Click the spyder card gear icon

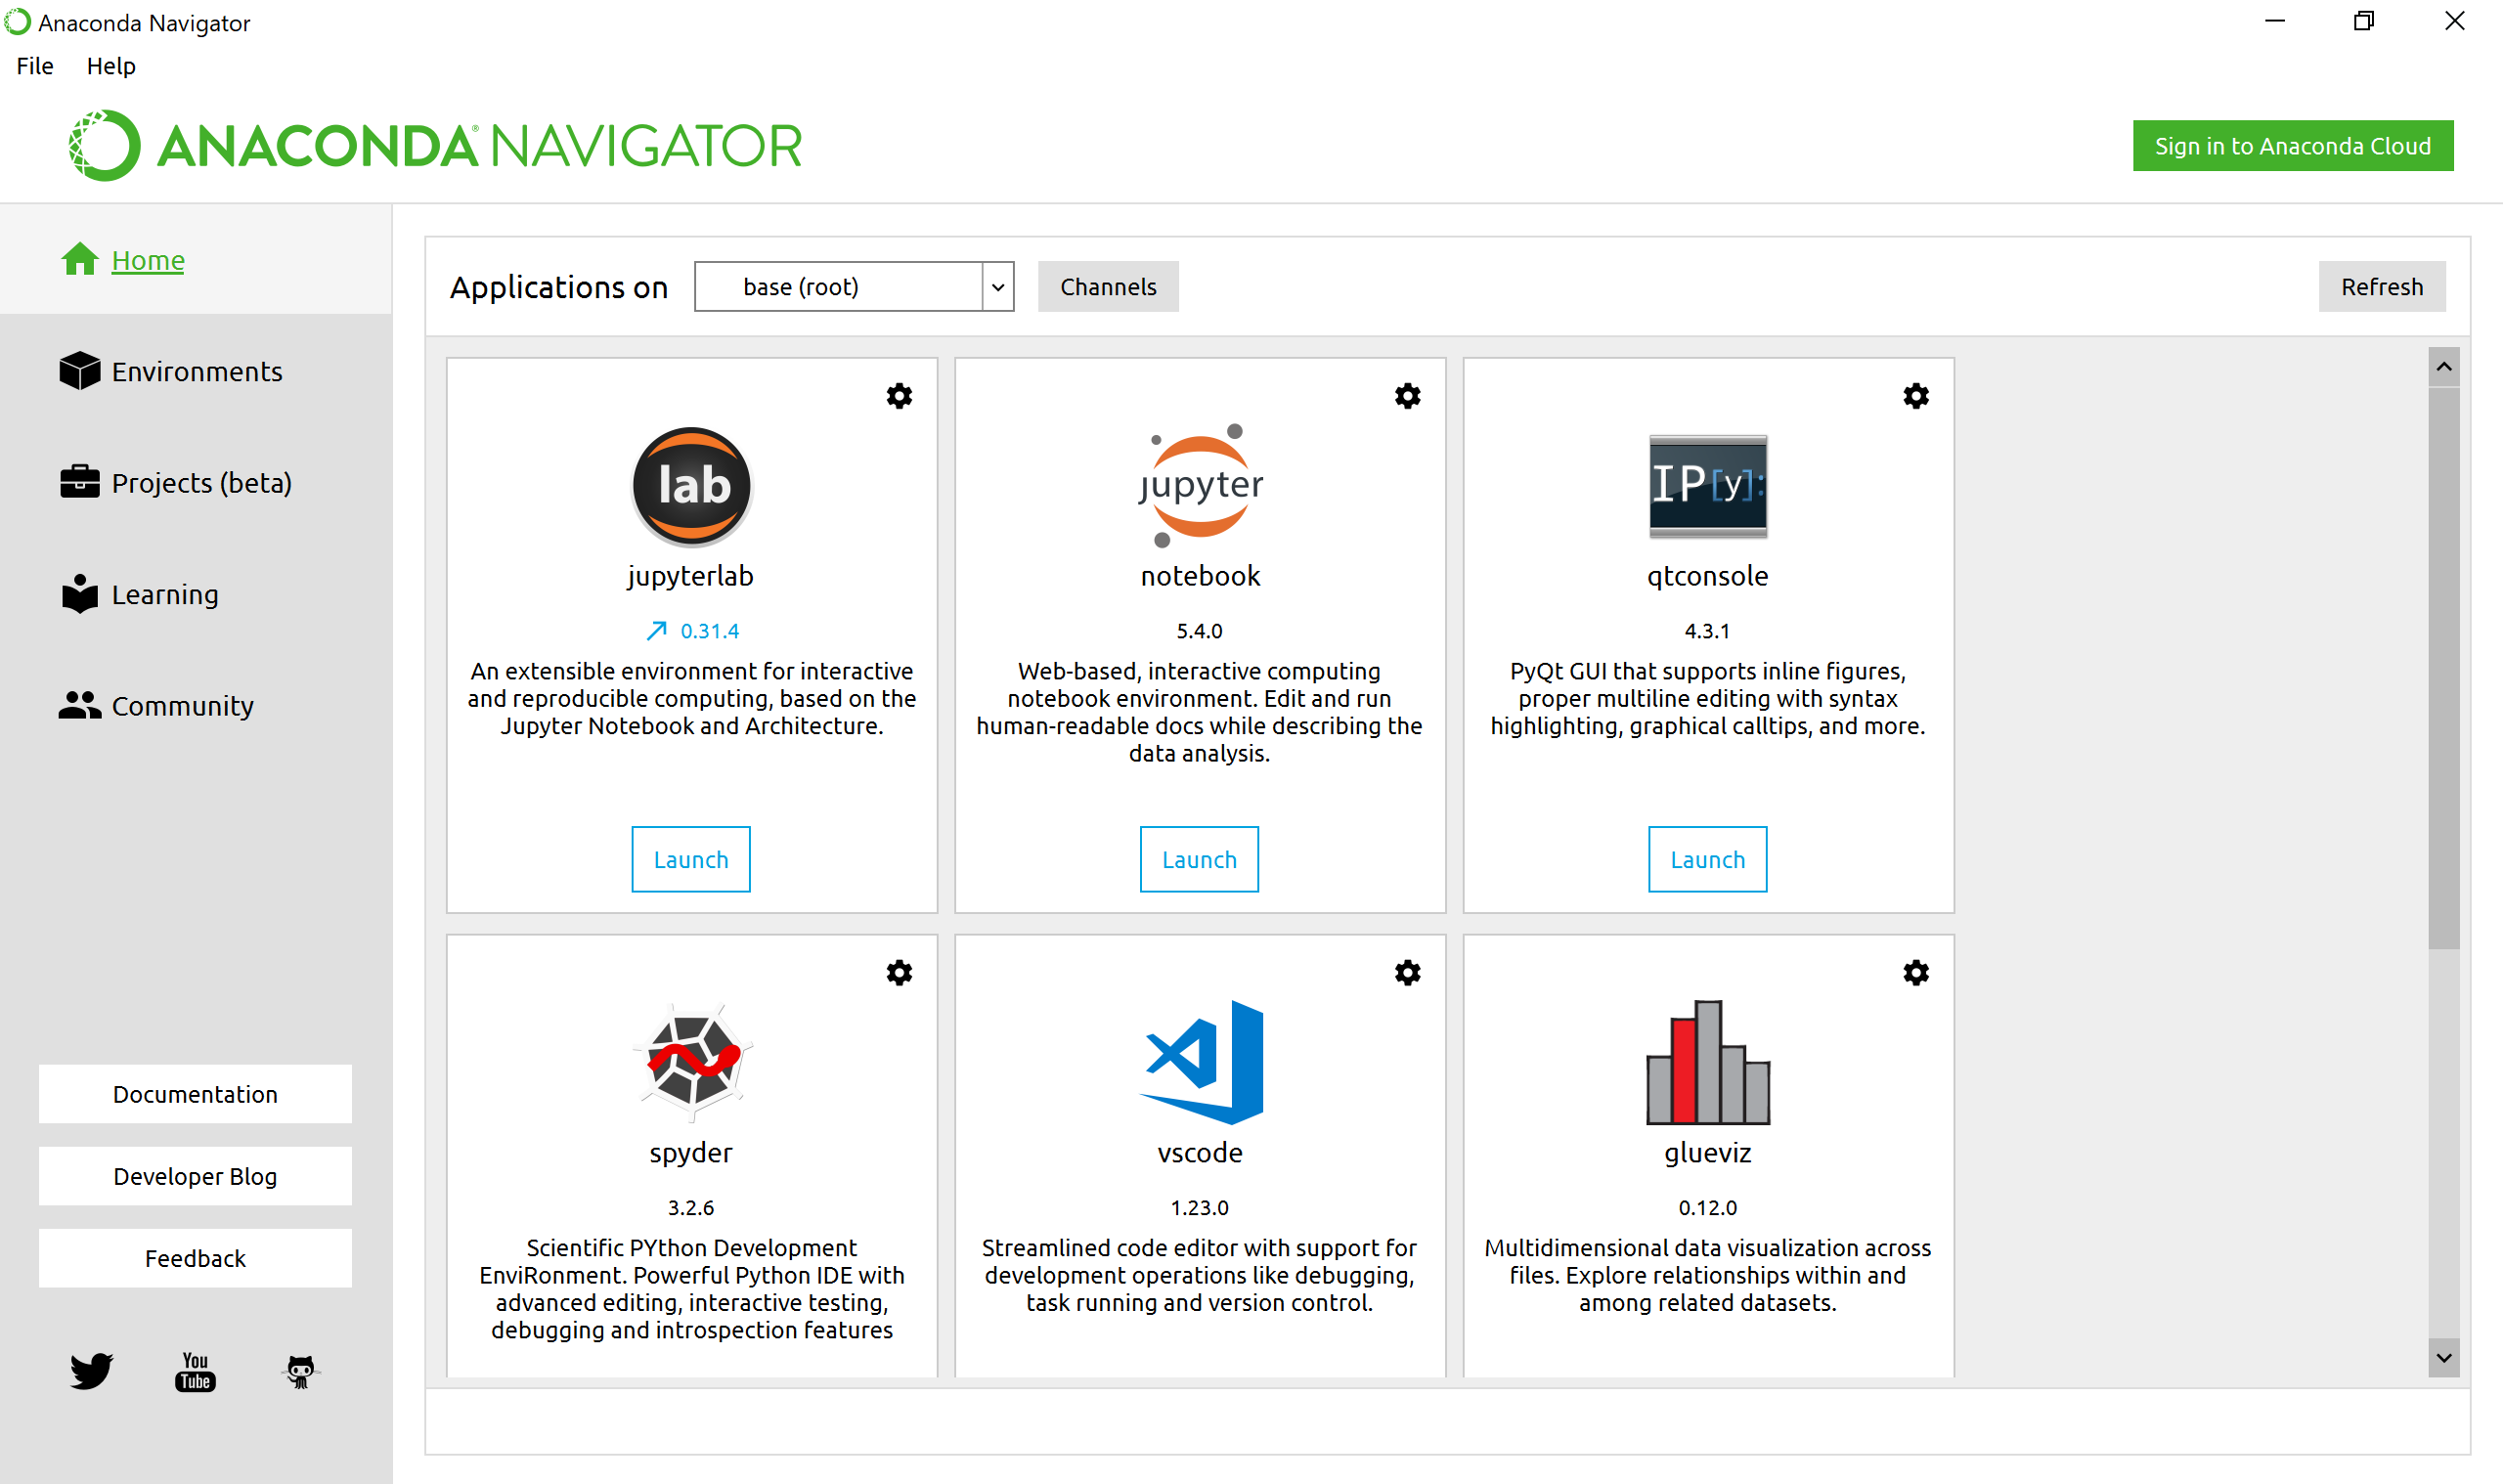pos(899,973)
